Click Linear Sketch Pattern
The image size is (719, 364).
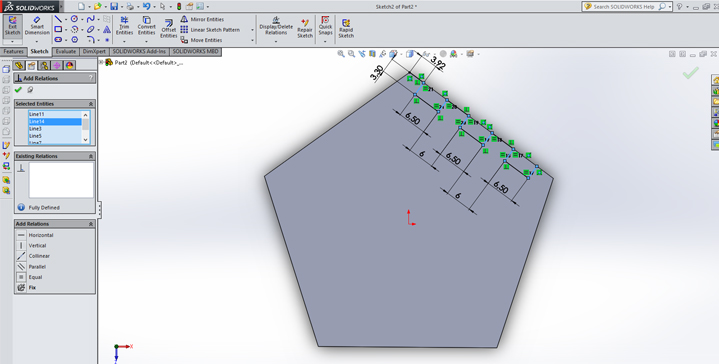(210, 29)
